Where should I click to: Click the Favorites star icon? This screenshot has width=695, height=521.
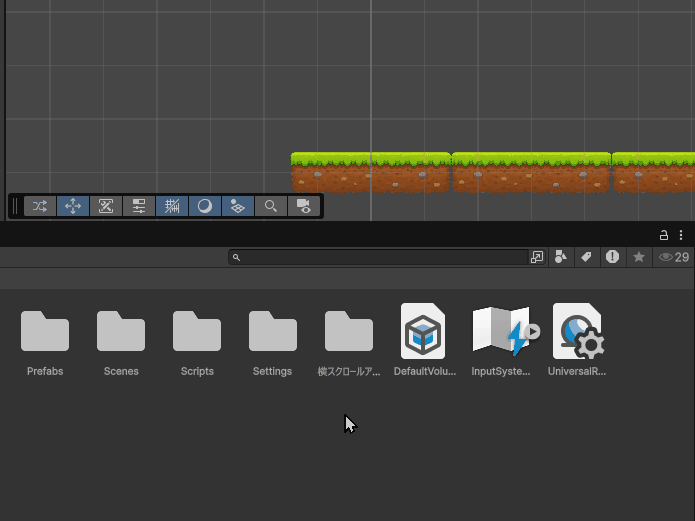639,257
